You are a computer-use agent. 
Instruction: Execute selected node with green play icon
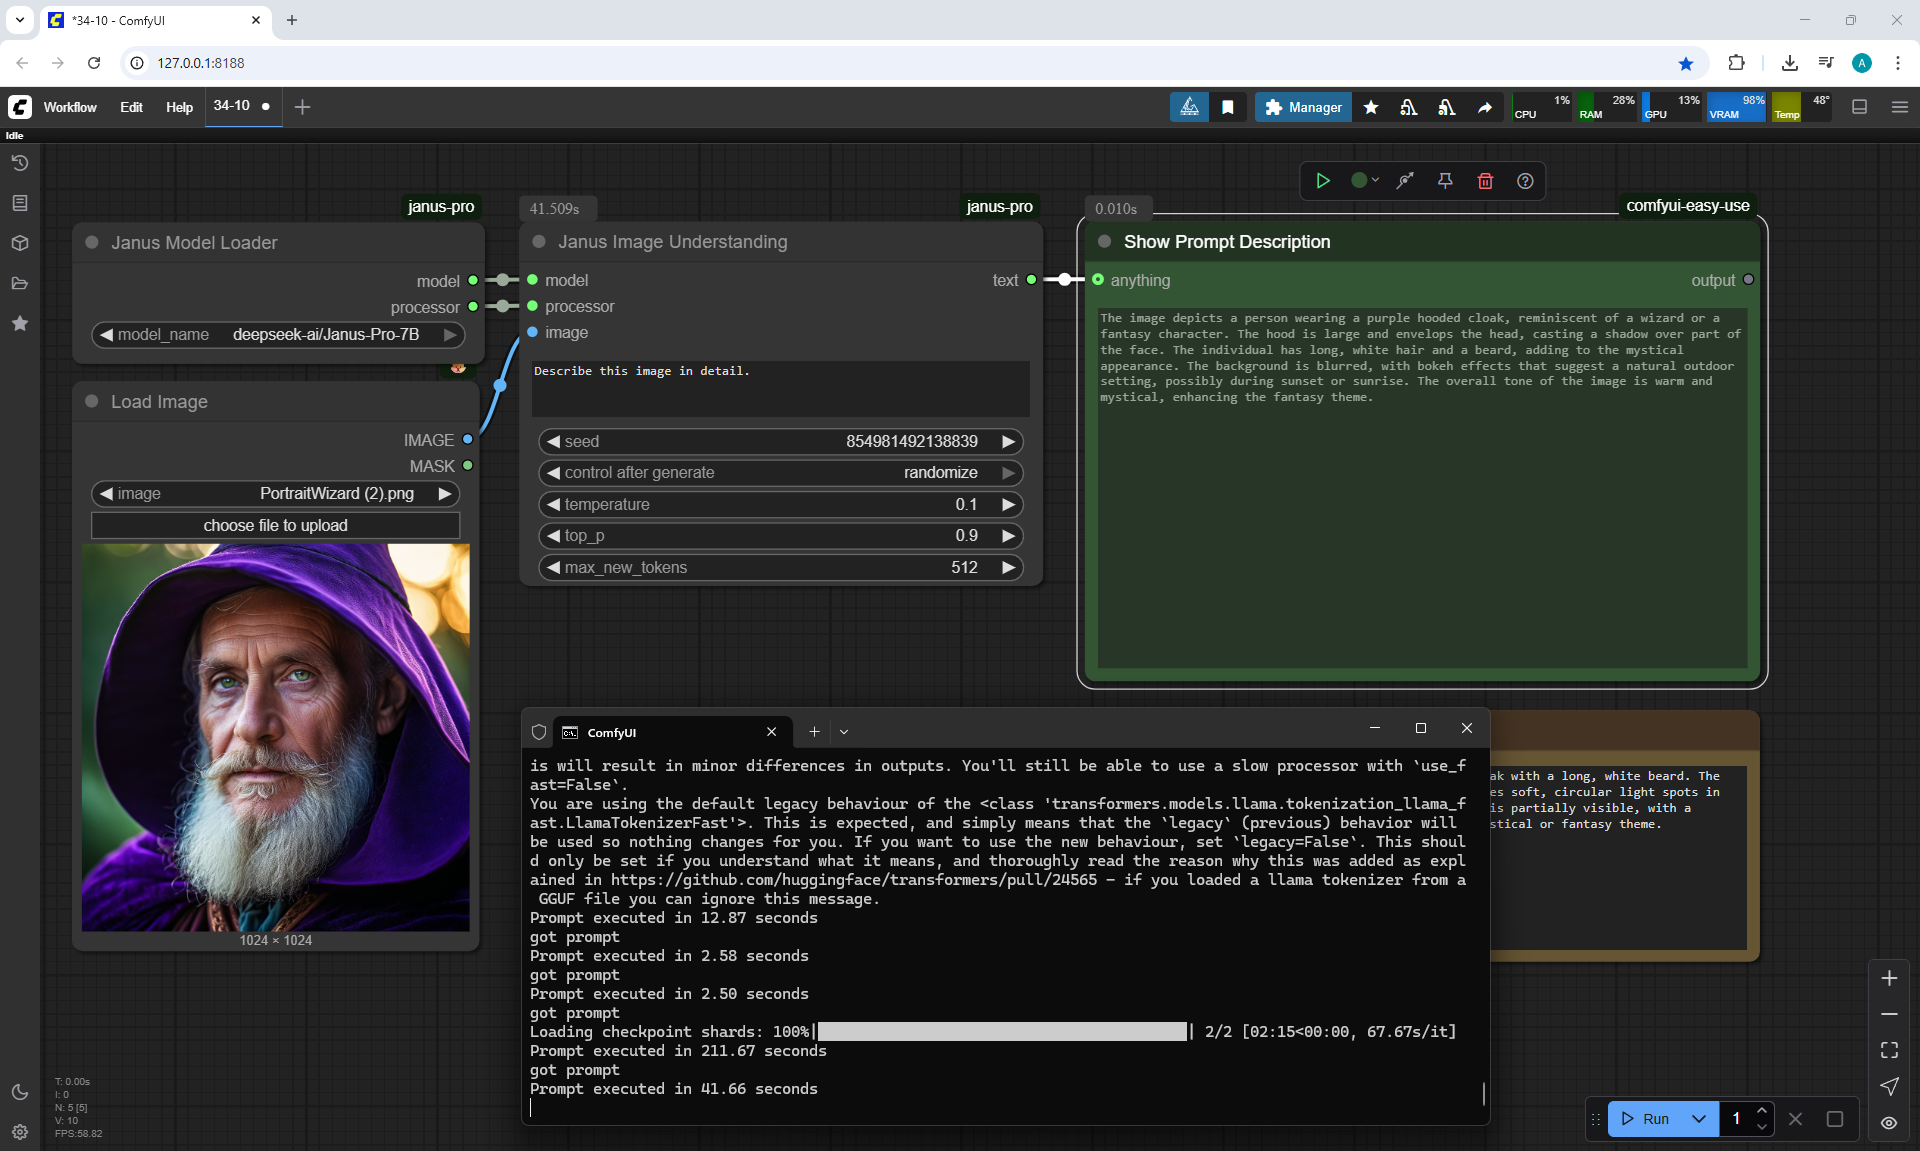point(1323,181)
